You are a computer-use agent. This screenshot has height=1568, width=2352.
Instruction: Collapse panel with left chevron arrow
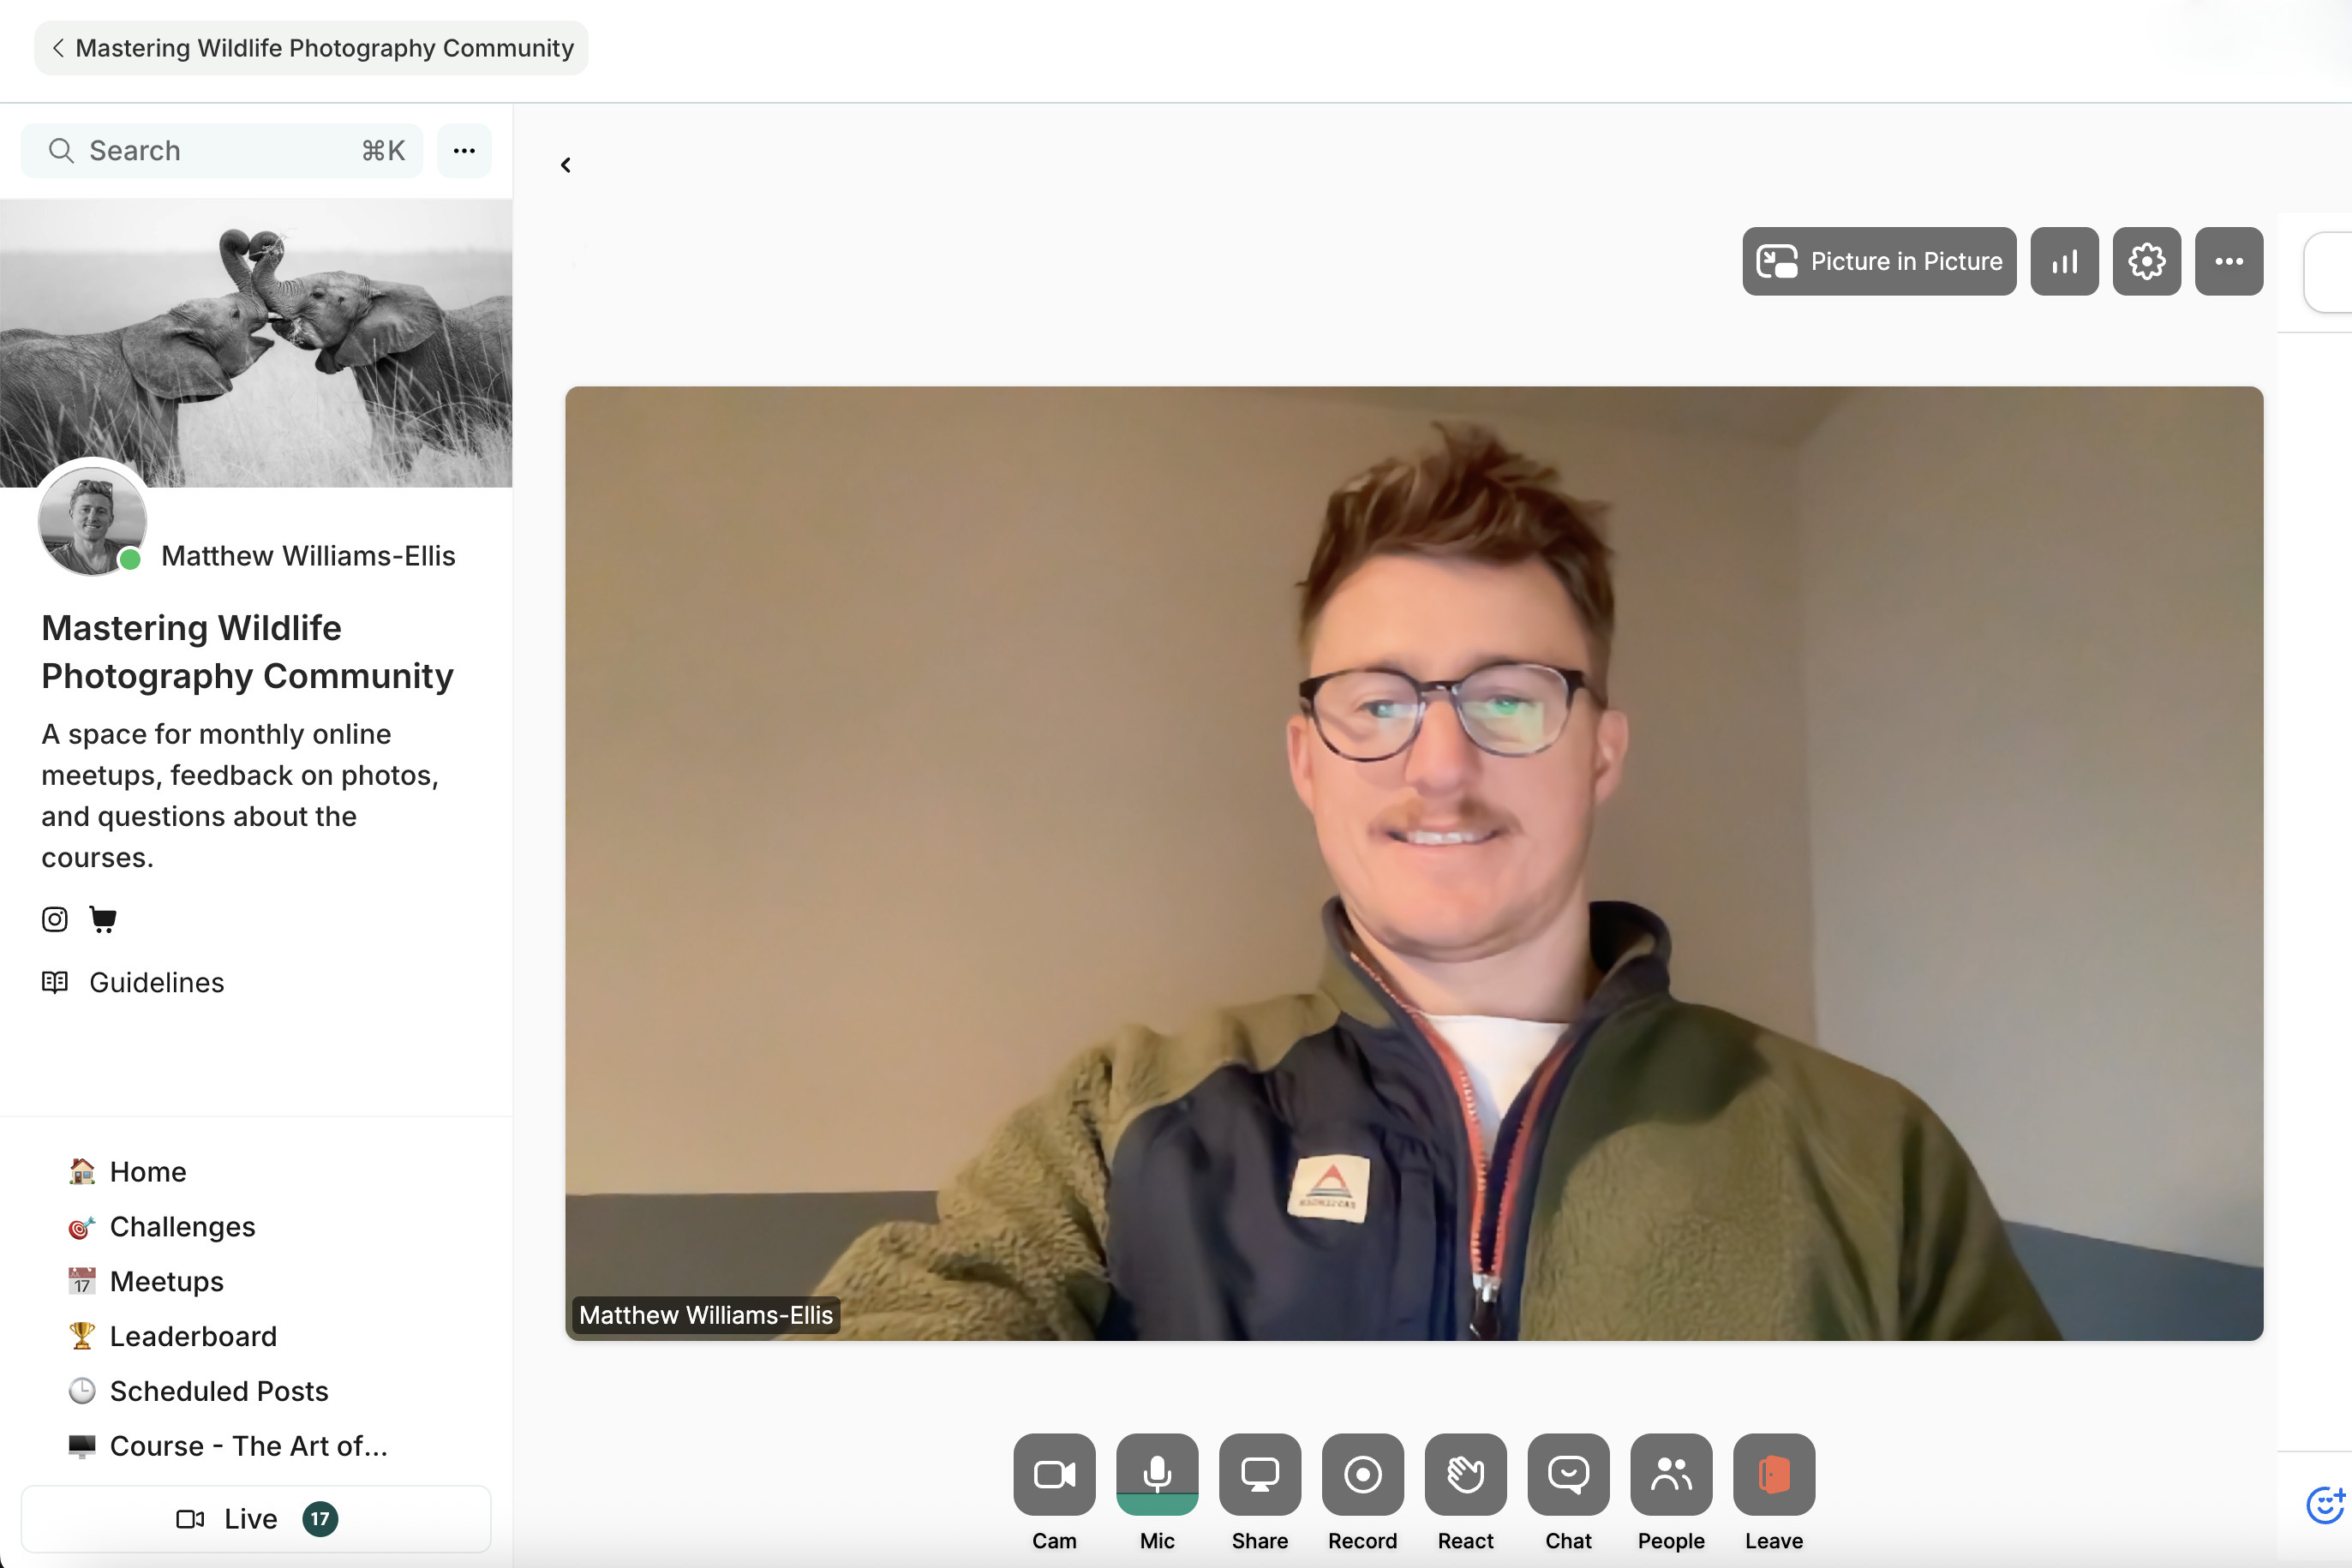[x=566, y=165]
